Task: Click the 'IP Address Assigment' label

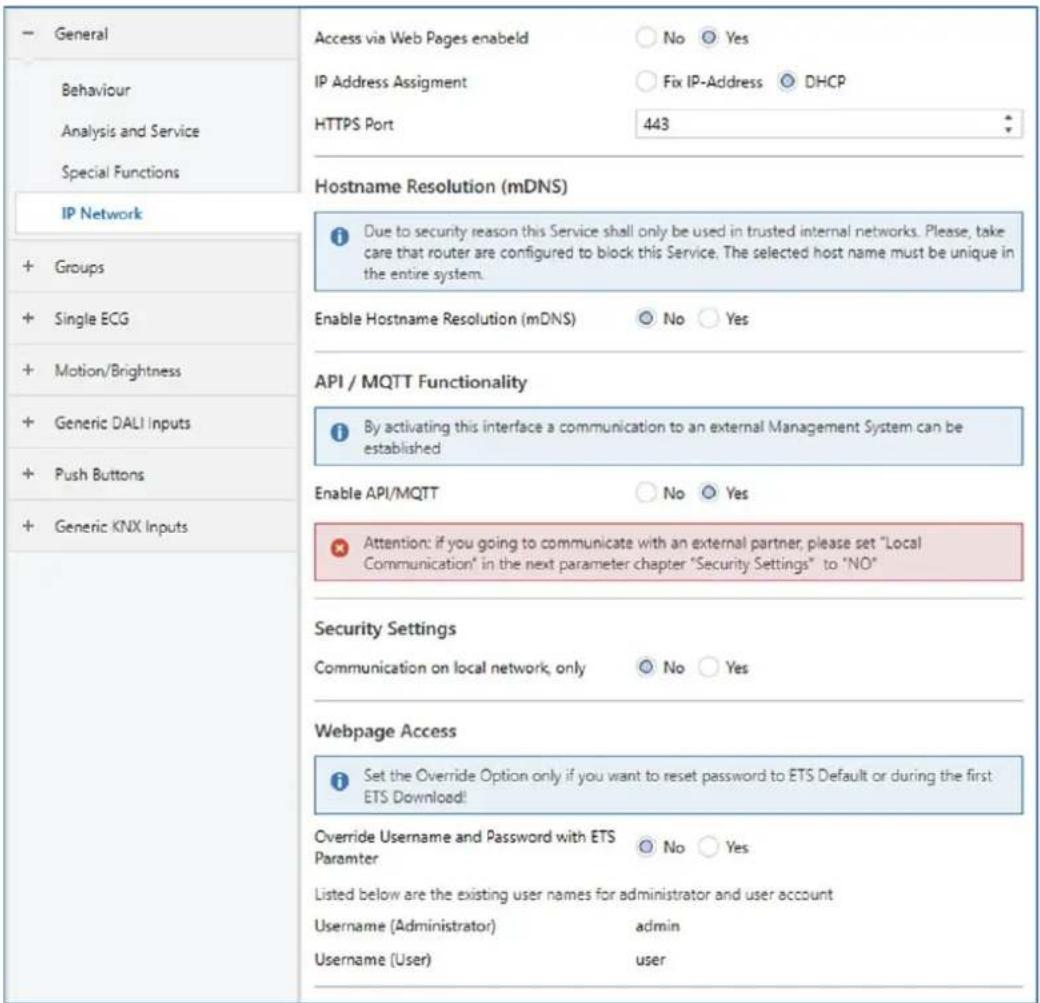Action: click(391, 82)
